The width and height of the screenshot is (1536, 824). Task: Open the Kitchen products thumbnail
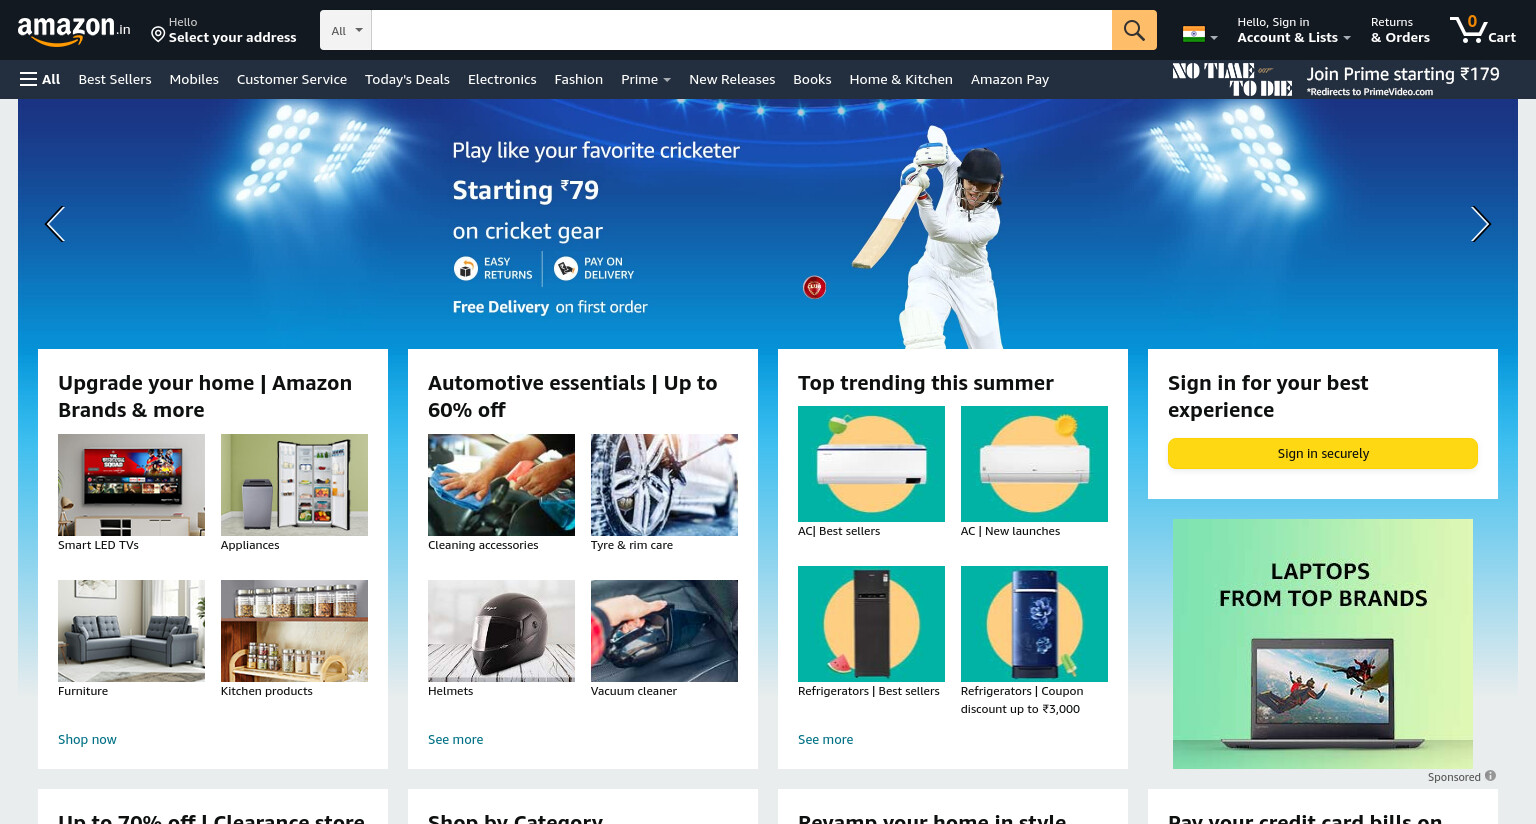(x=294, y=631)
